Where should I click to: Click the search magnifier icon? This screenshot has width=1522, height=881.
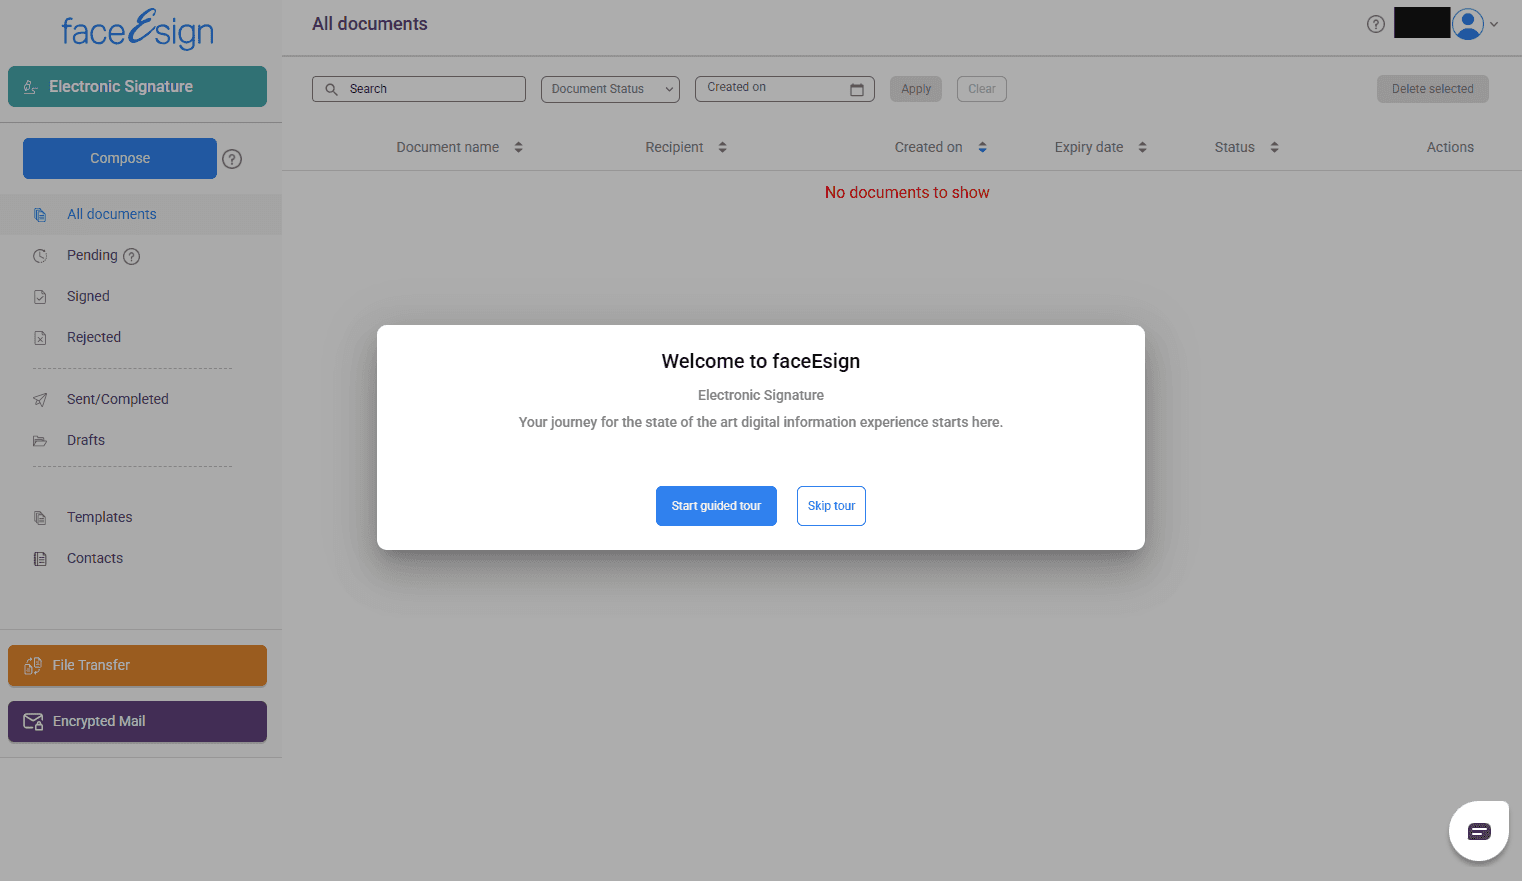331,89
